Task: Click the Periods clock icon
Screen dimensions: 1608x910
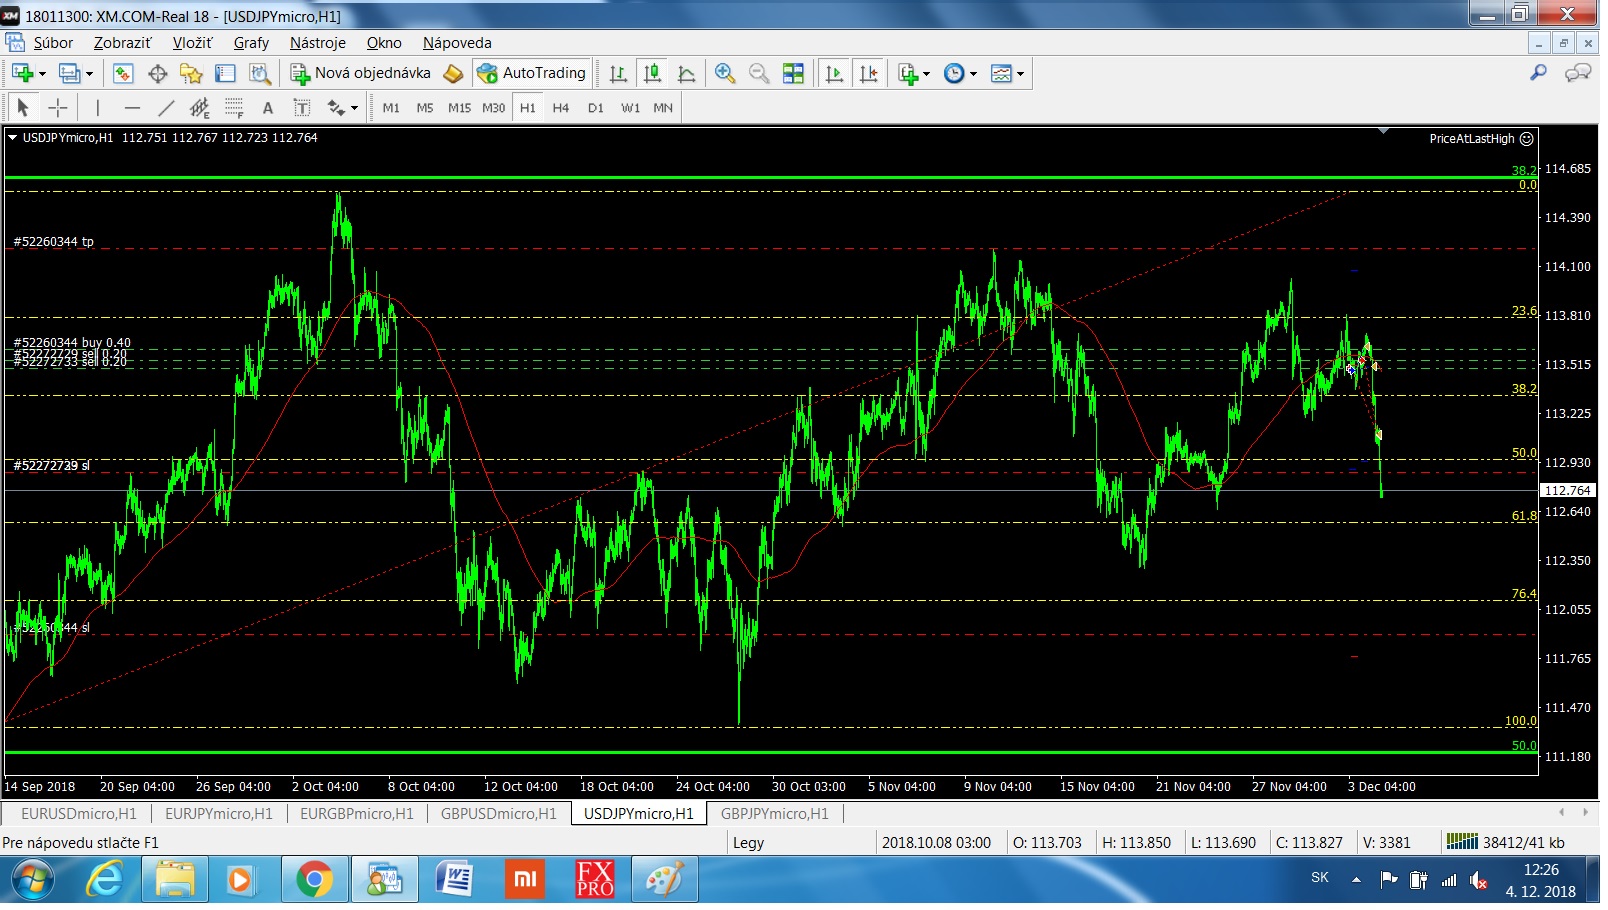Action: [x=954, y=73]
